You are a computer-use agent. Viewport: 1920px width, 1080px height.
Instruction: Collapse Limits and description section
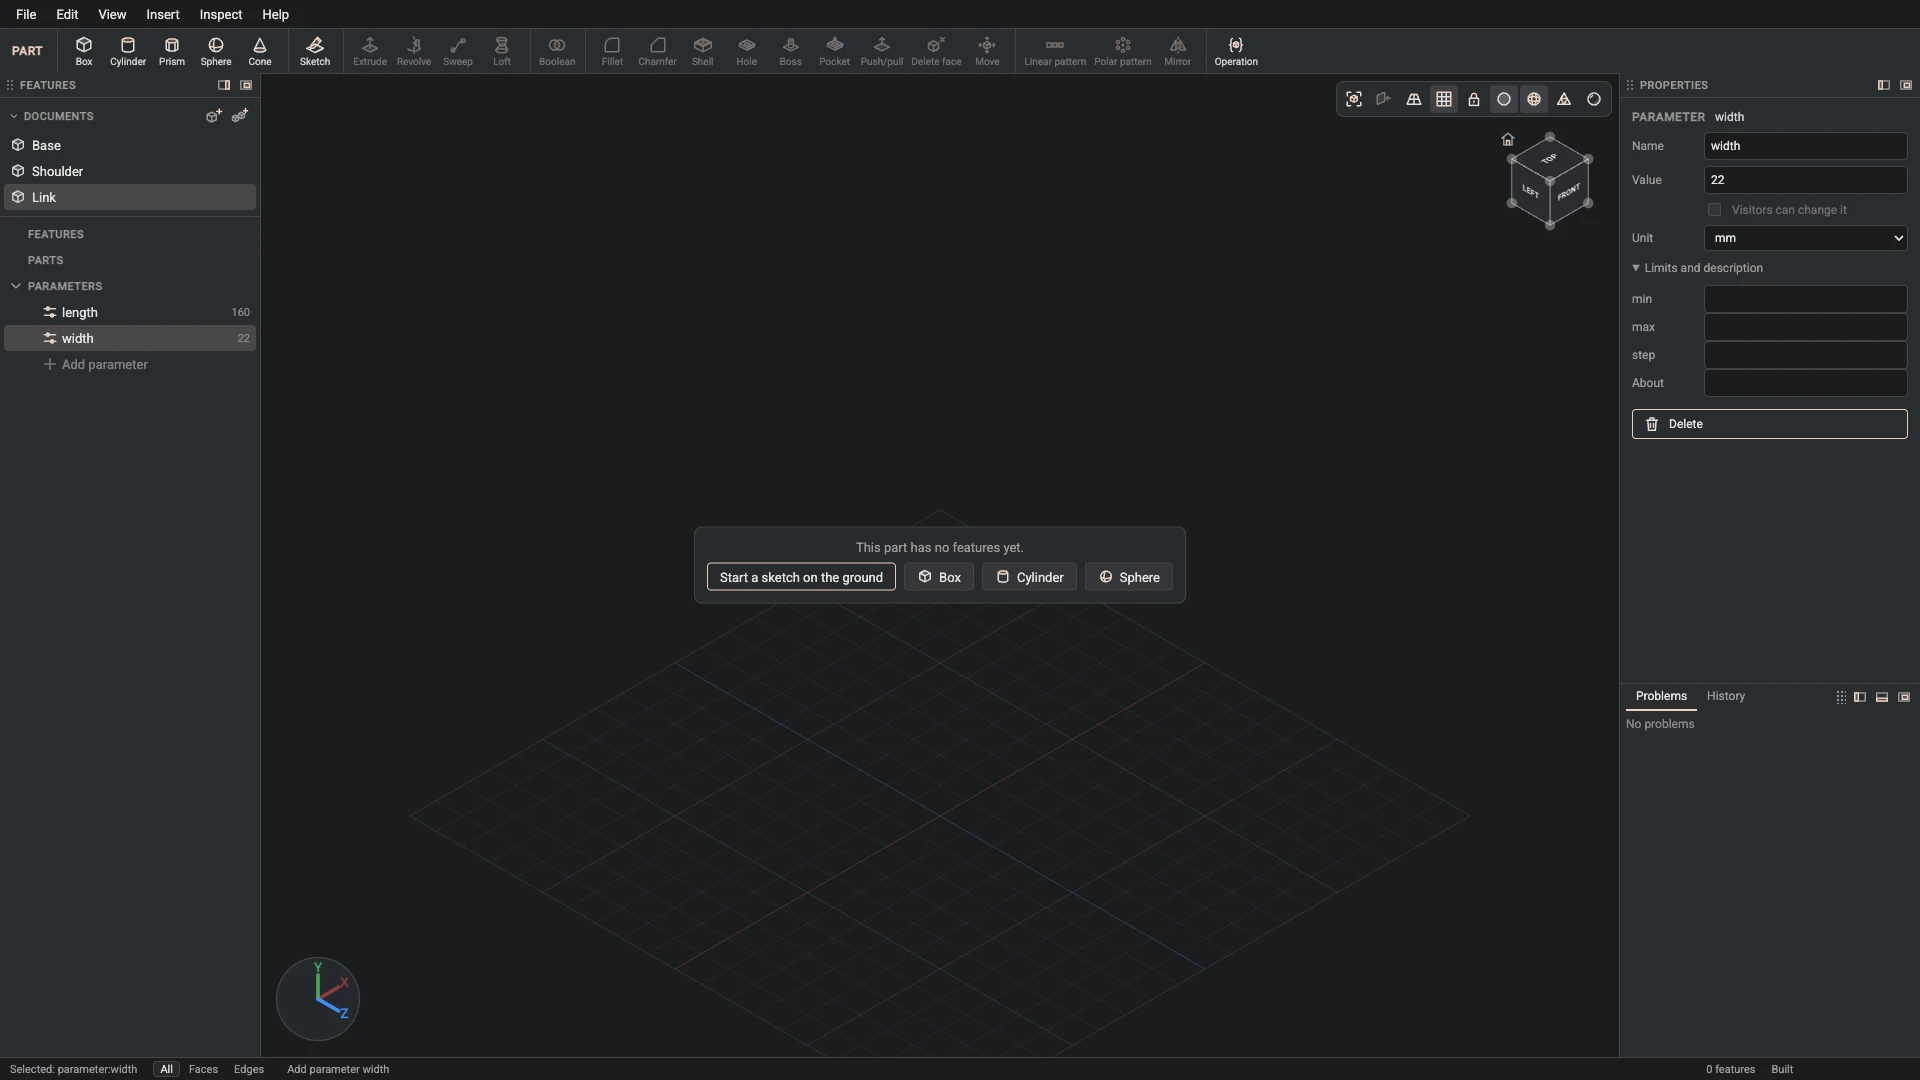coord(1698,268)
